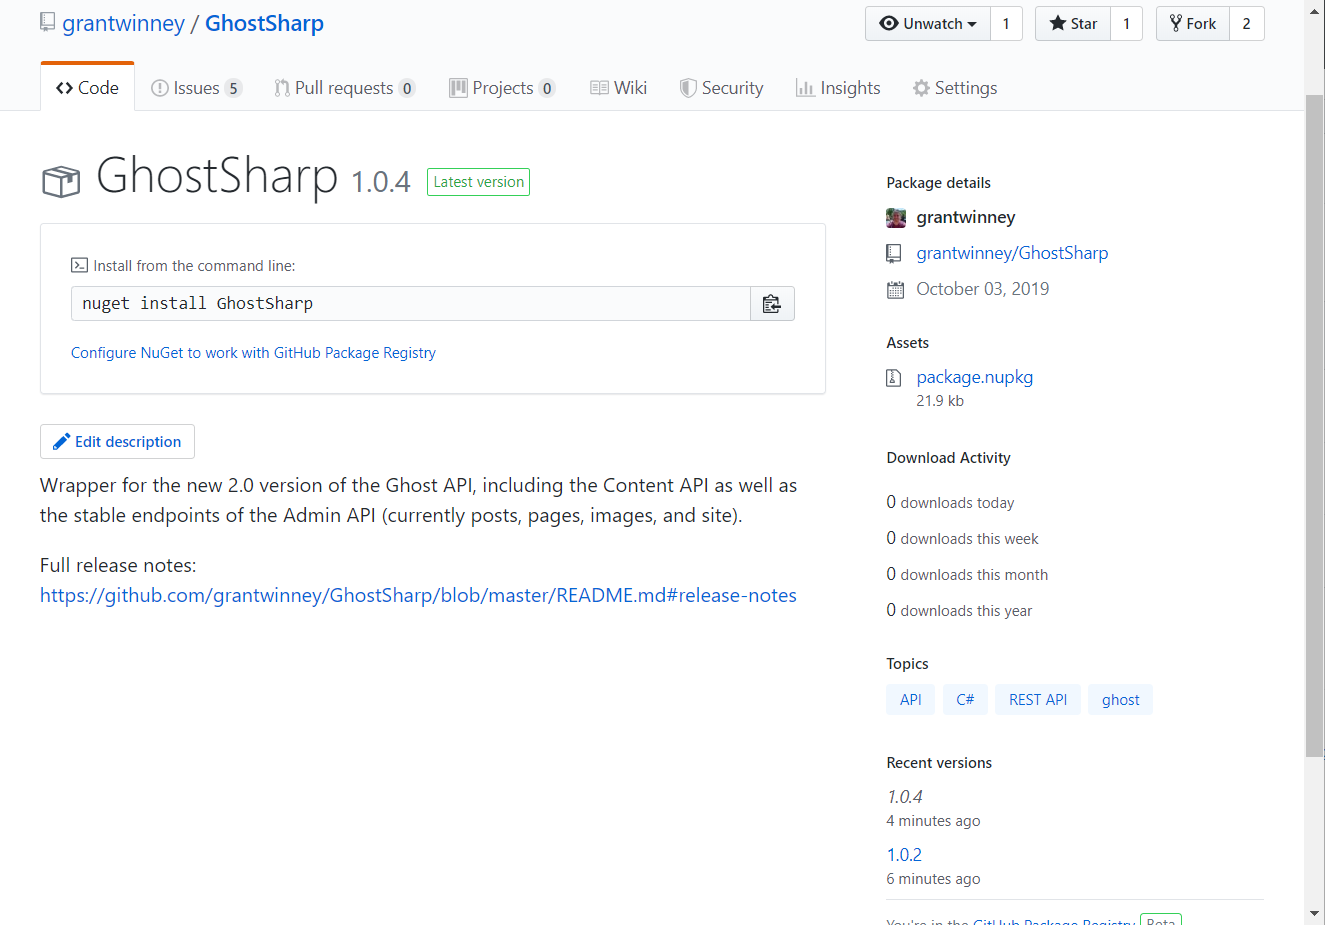The width and height of the screenshot is (1325, 925).
Task: Open version 1.0.2 from Recent versions
Action: [x=904, y=855]
